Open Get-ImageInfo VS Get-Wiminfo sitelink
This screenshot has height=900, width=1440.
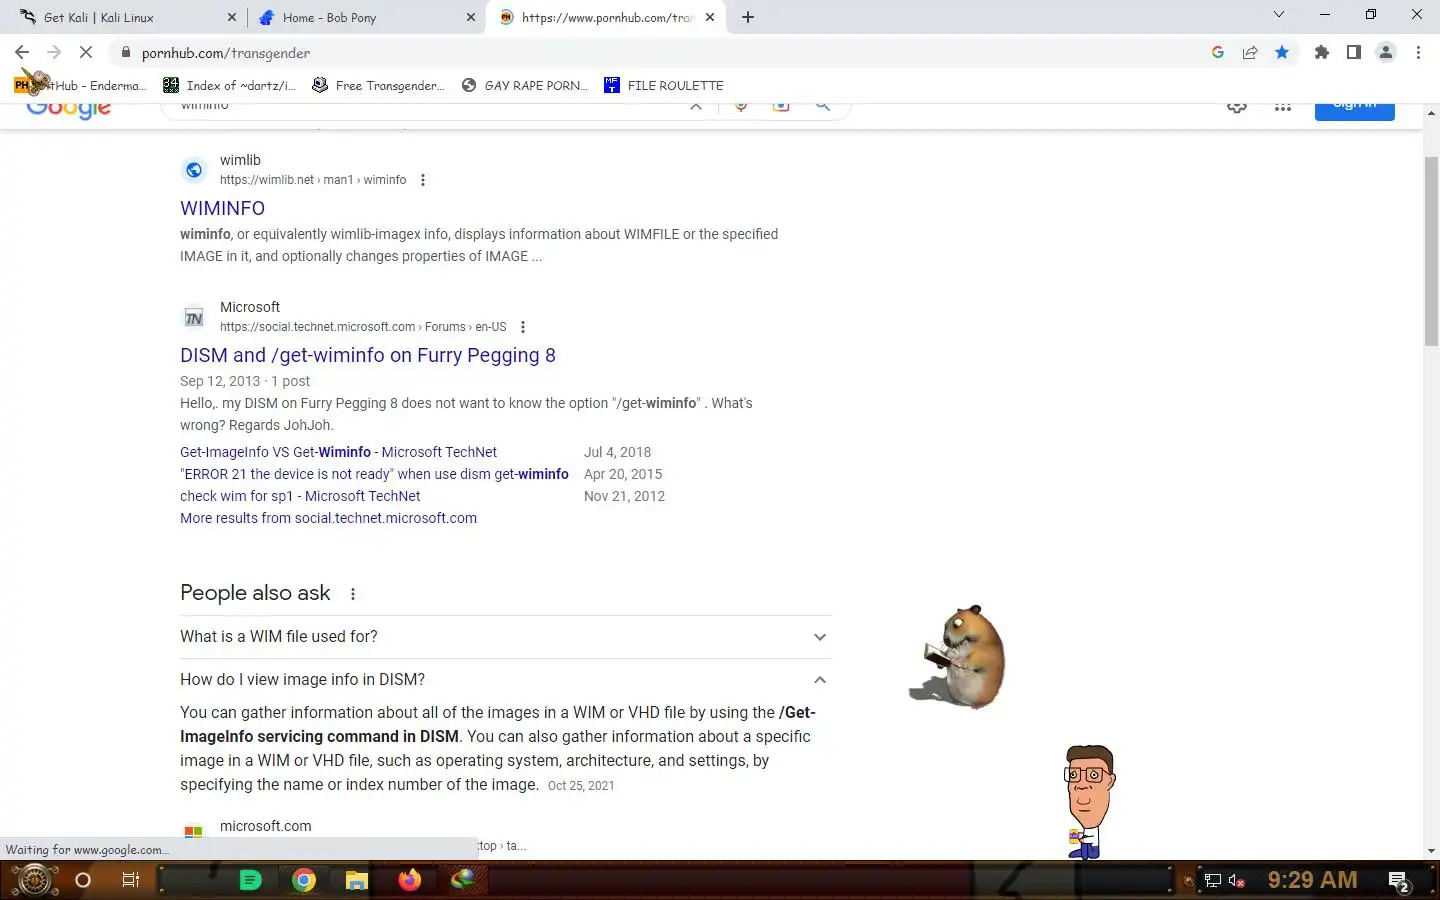click(x=338, y=452)
